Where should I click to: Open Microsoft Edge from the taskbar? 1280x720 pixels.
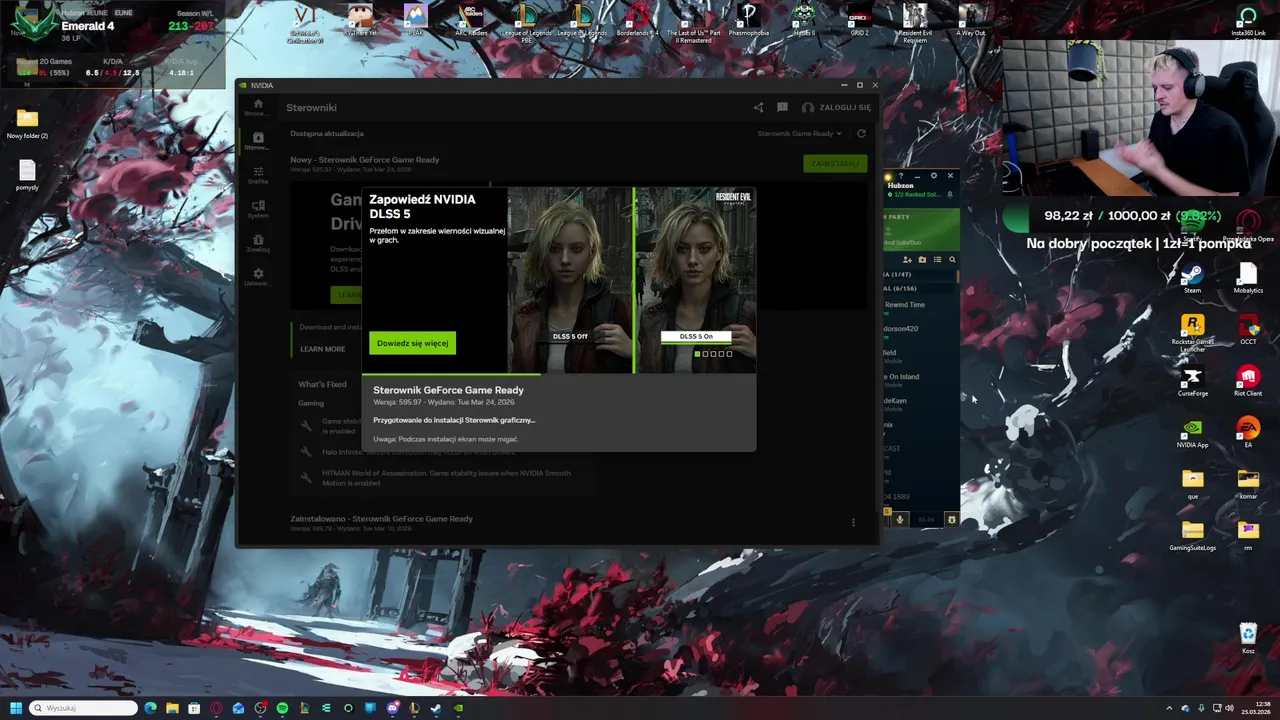click(150, 708)
